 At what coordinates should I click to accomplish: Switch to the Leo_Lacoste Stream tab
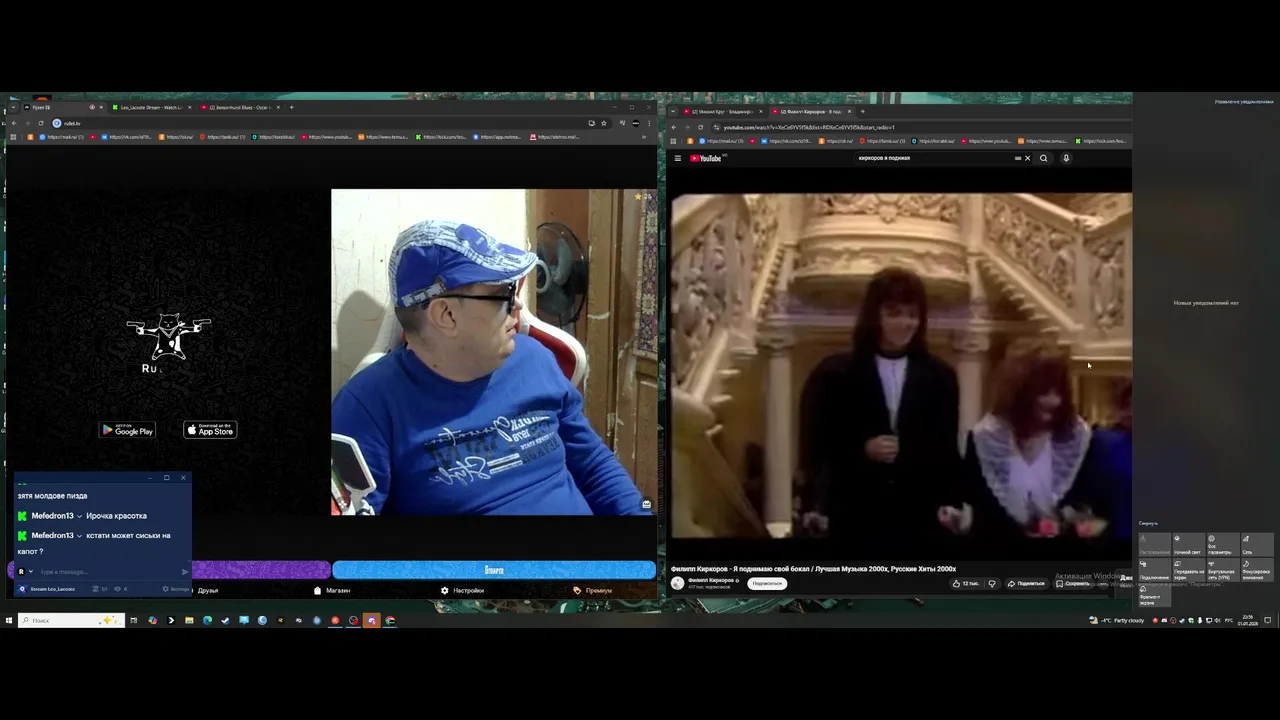click(150, 107)
